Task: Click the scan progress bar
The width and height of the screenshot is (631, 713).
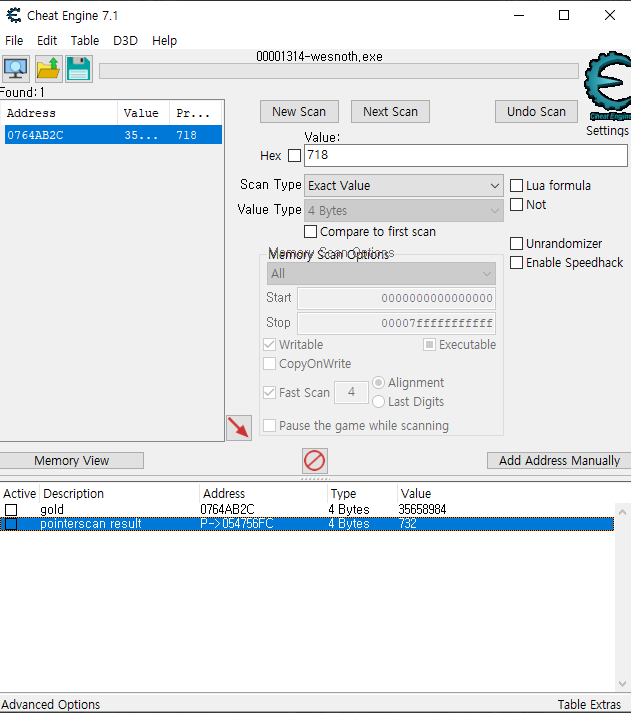Action: click(339, 71)
